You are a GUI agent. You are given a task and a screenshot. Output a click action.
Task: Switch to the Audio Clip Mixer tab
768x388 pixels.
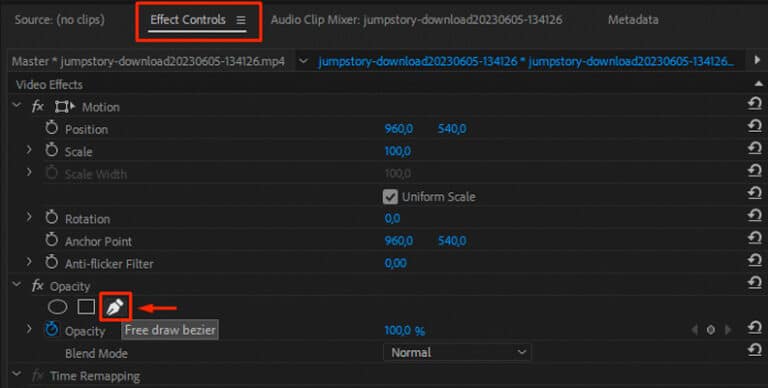[416, 20]
